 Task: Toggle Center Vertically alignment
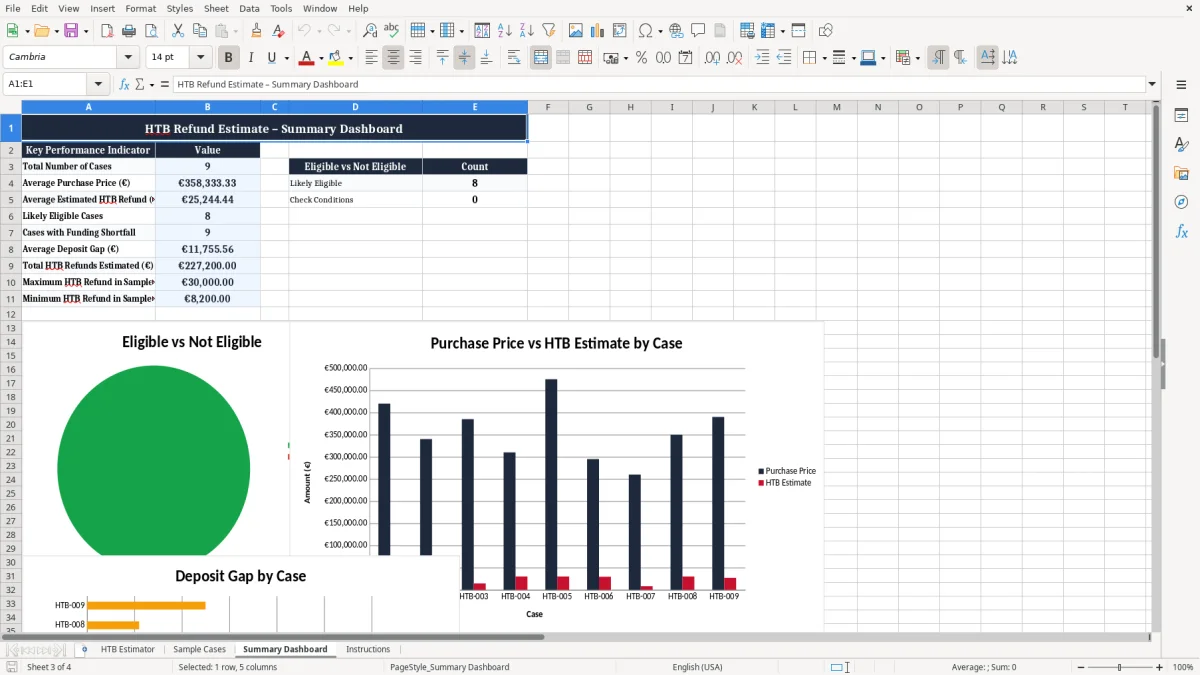[464, 58]
